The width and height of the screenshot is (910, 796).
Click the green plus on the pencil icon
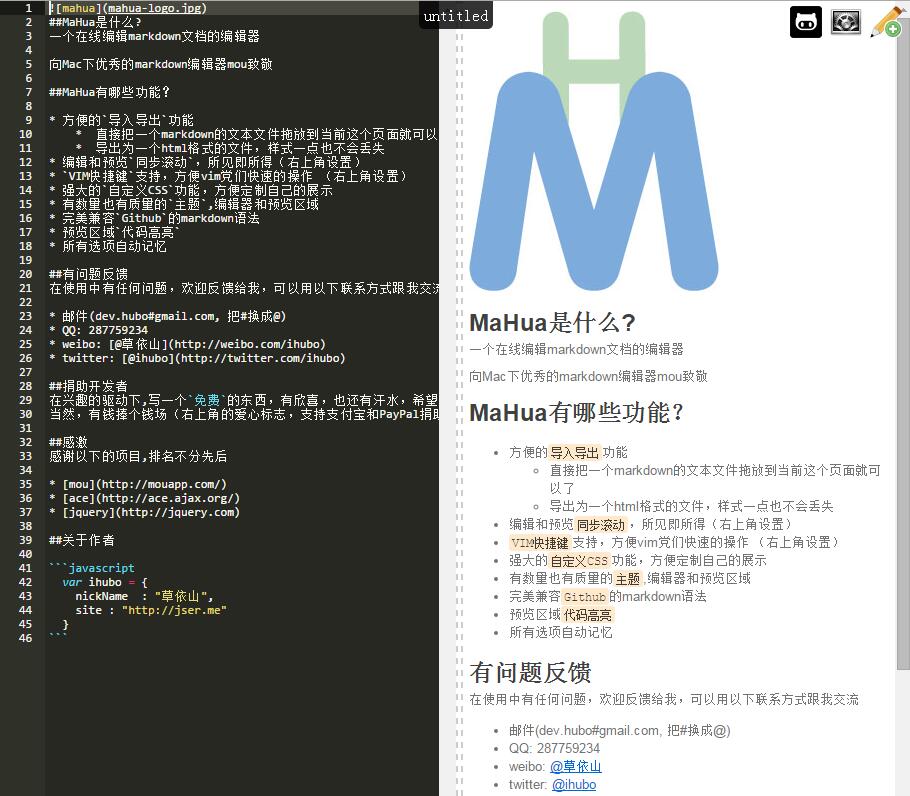(893, 30)
